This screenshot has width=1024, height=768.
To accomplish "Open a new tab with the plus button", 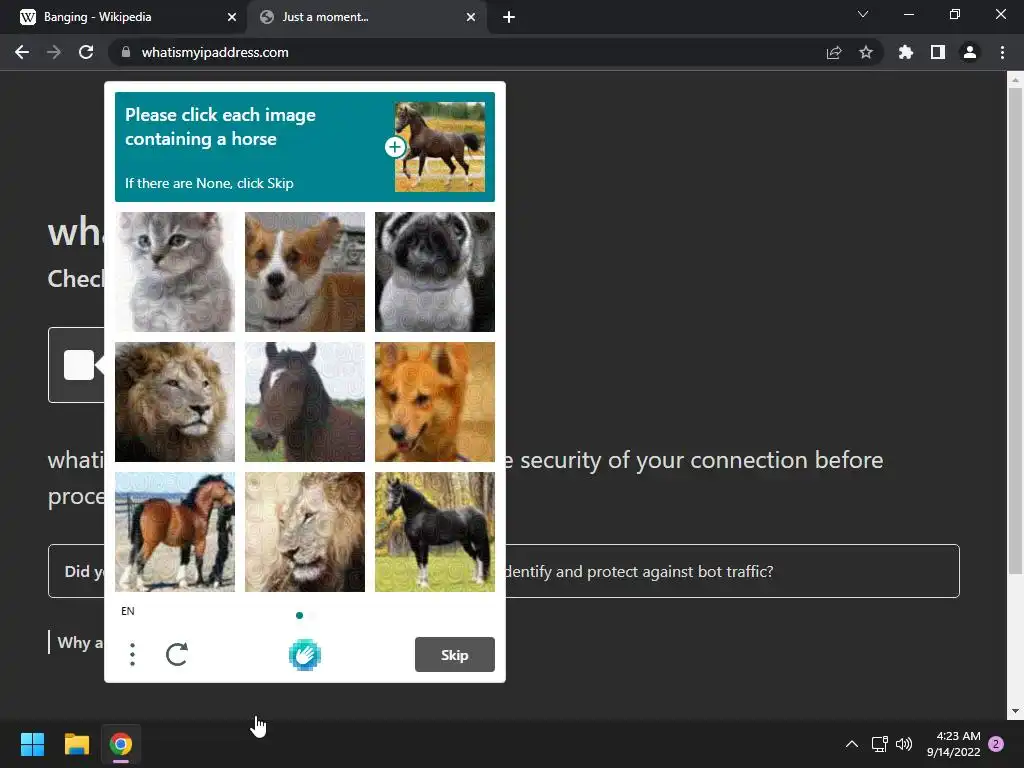I will (x=509, y=17).
